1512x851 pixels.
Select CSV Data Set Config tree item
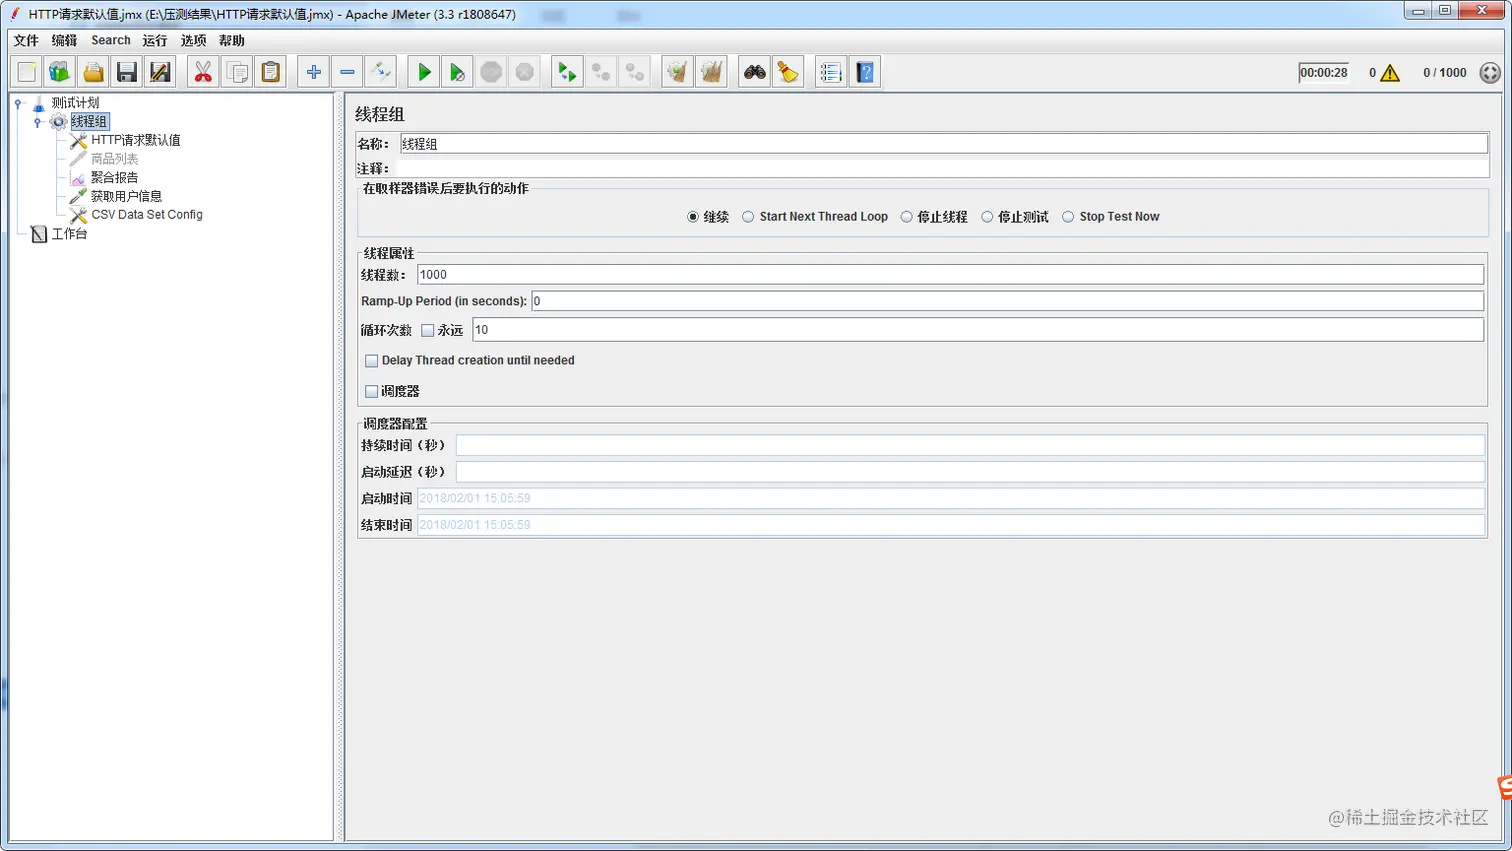click(x=147, y=215)
